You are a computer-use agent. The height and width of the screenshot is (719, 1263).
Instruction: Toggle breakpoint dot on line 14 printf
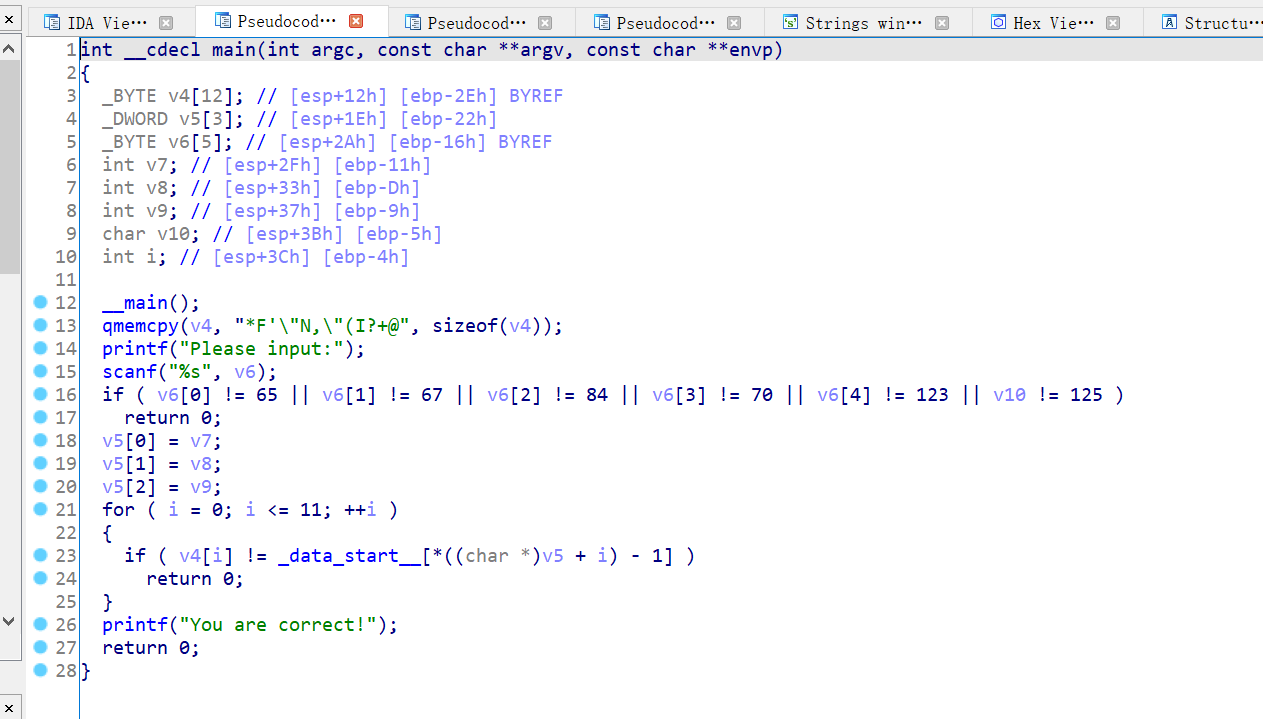40,348
